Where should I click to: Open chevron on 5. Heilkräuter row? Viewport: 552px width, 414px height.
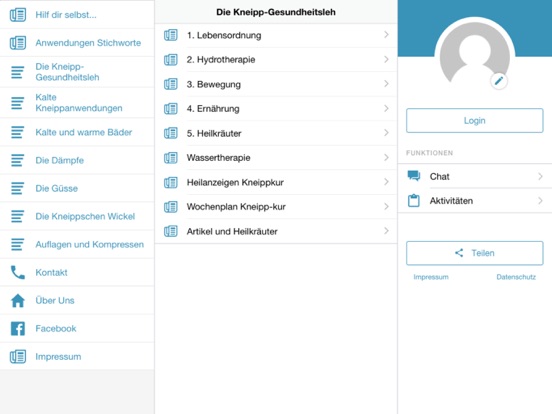386,133
